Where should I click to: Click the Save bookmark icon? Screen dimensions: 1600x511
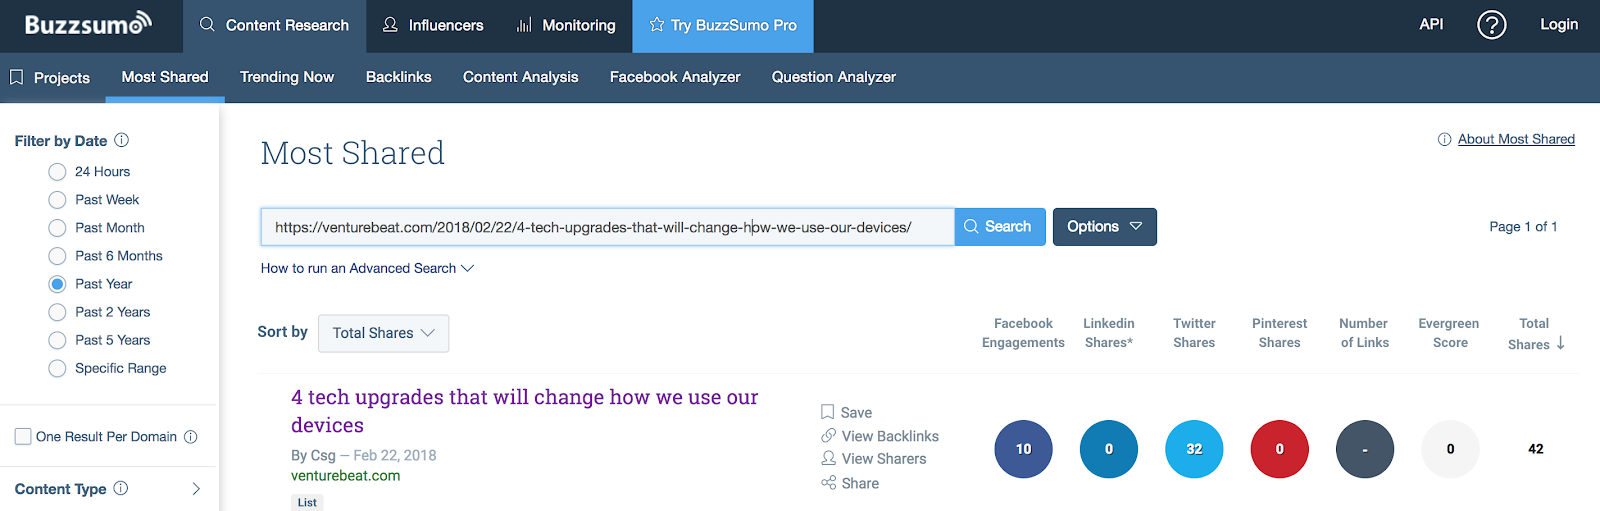click(x=828, y=412)
